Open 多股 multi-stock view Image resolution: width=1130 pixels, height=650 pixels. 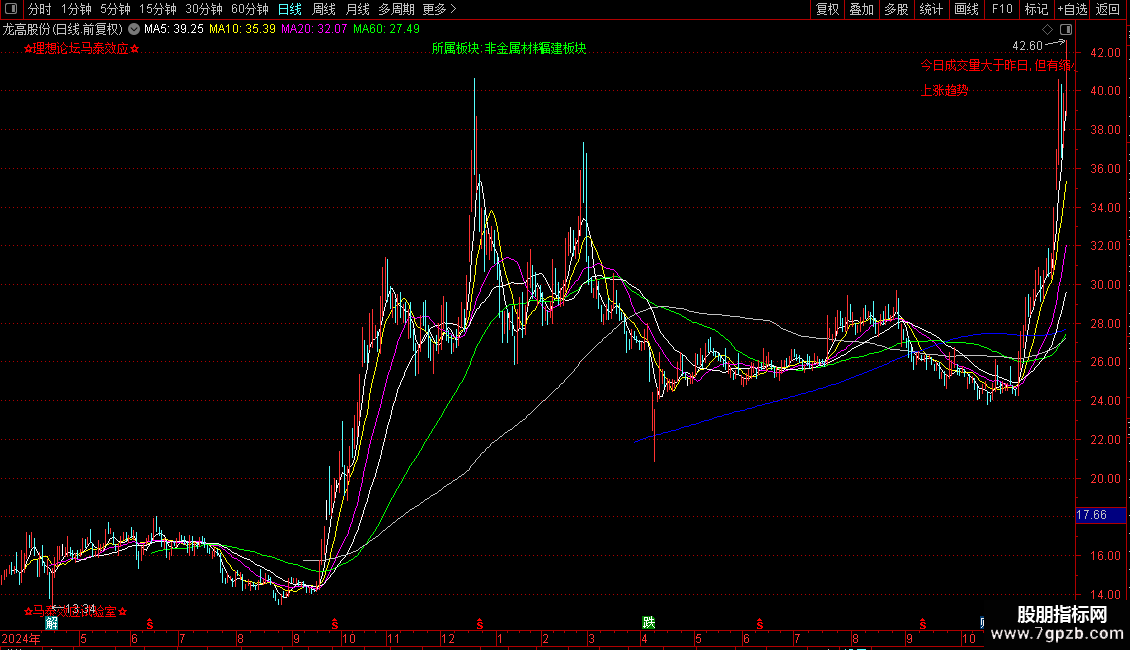point(896,9)
